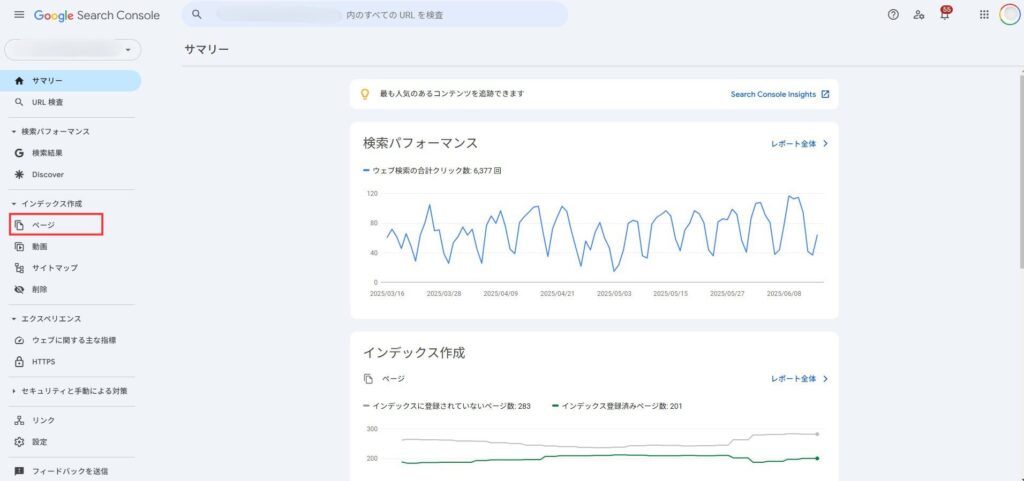Click the search magnifier icon in URL bar
The height and width of the screenshot is (481, 1024).
pos(197,14)
